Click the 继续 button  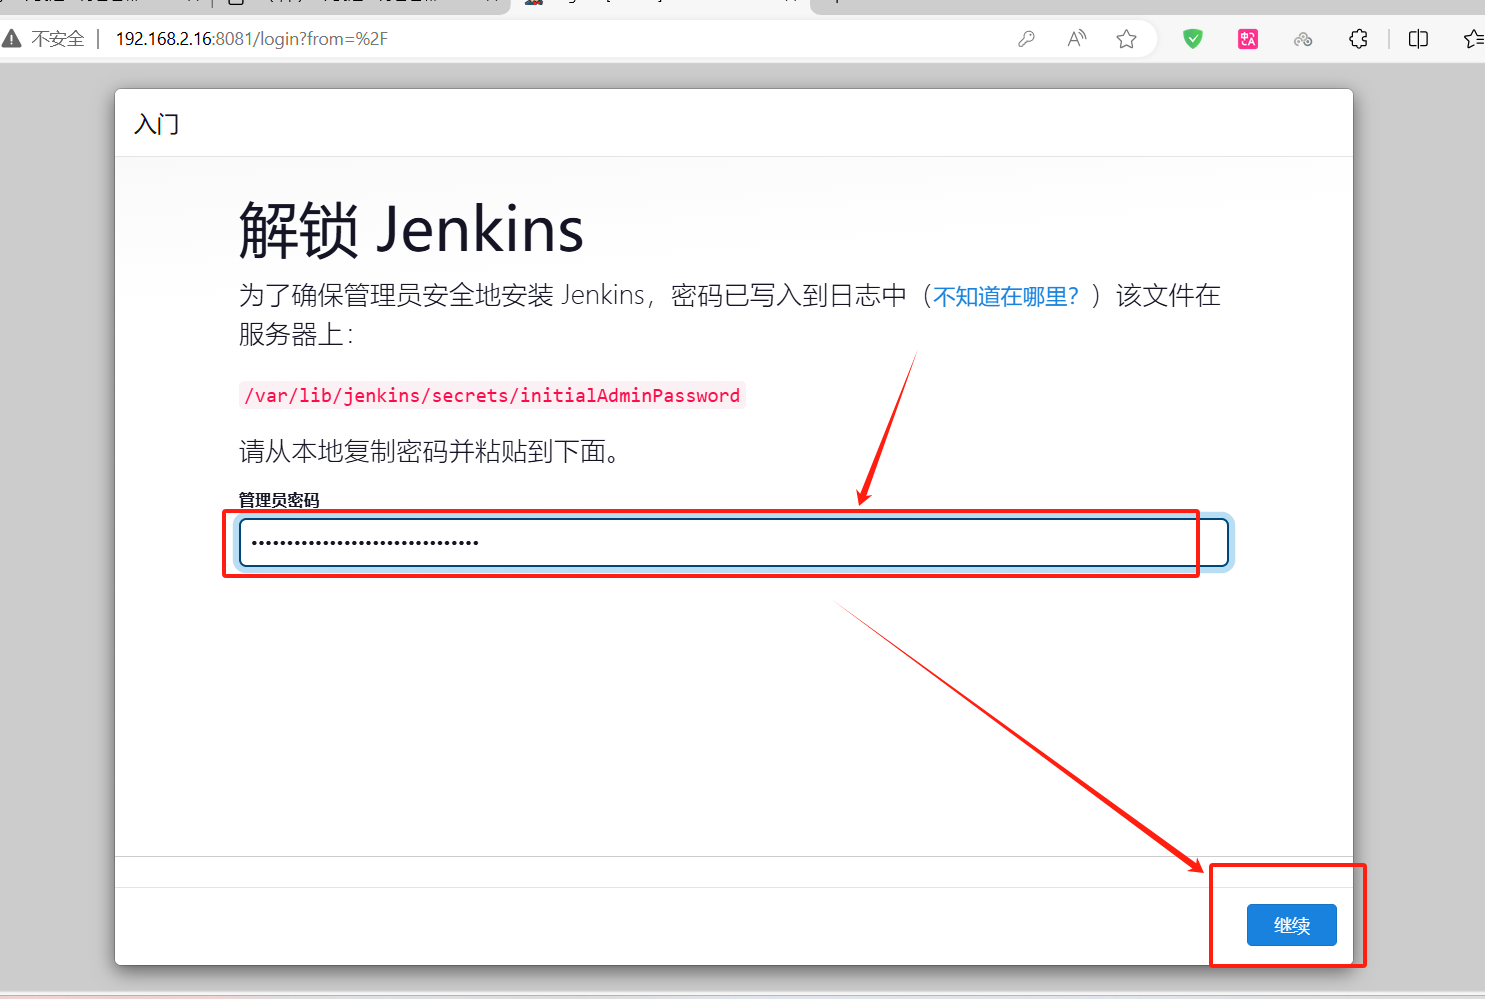point(1292,925)
